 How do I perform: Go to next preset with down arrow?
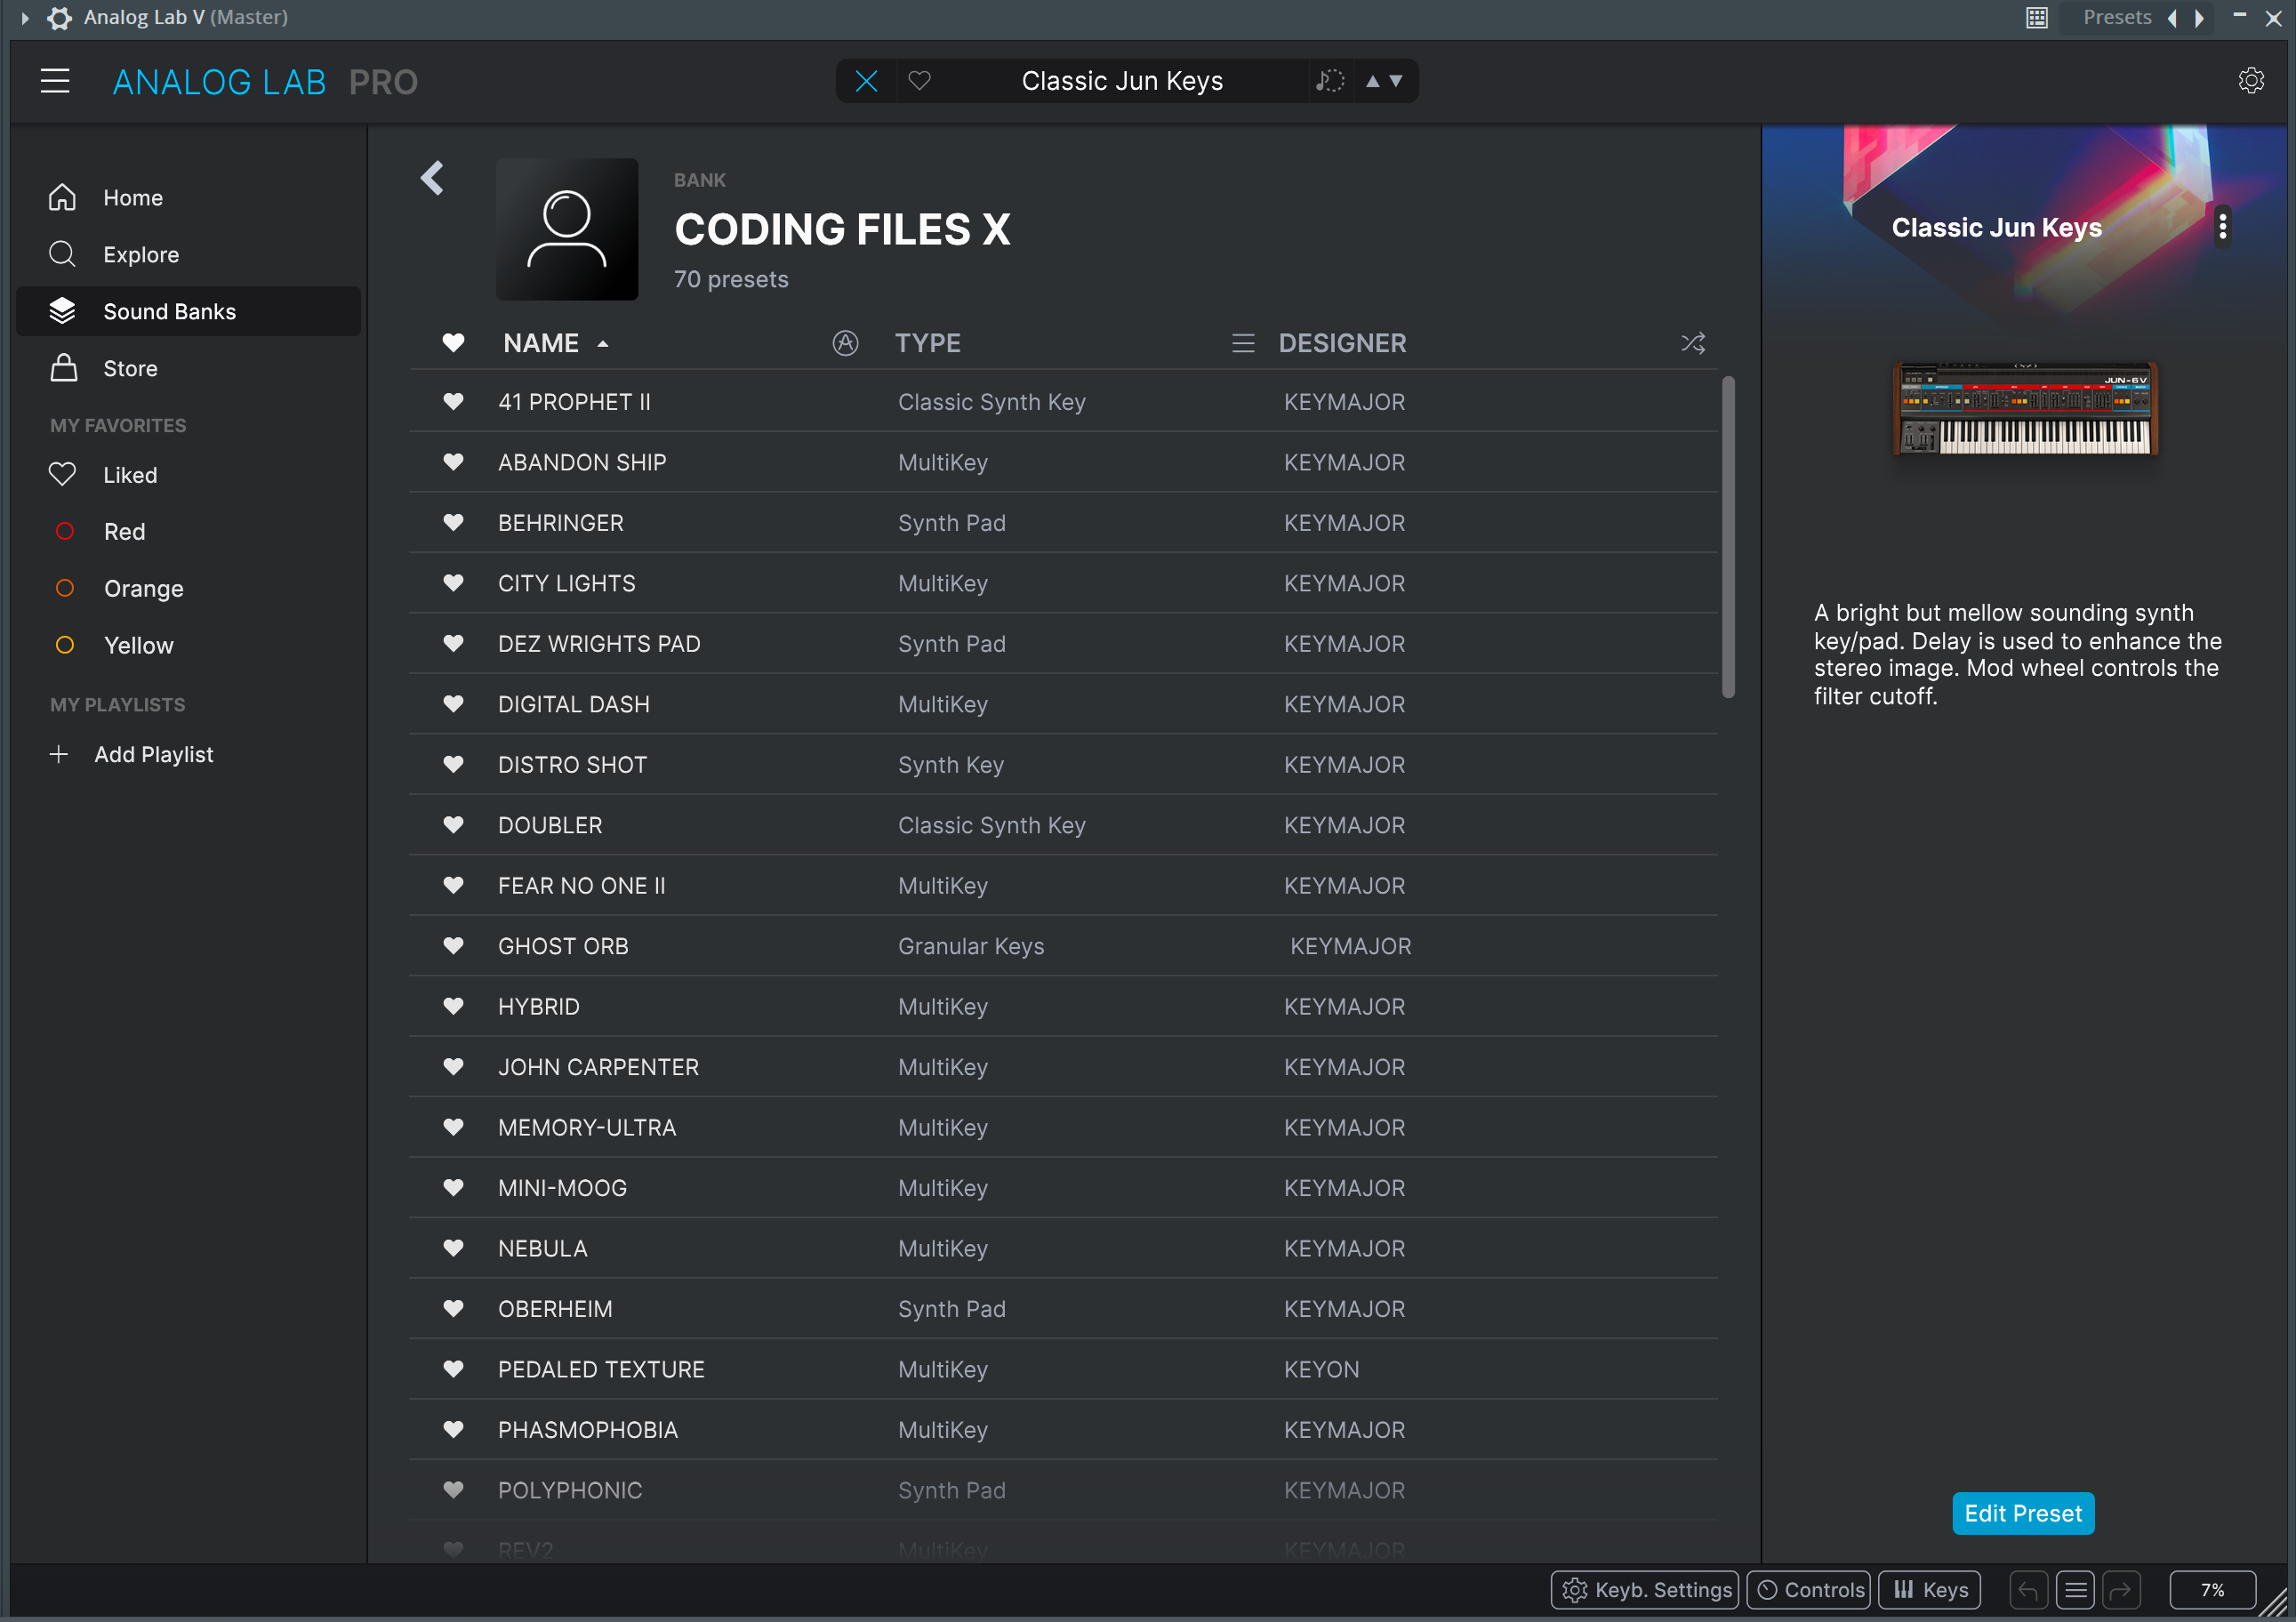pos(1396,81)
